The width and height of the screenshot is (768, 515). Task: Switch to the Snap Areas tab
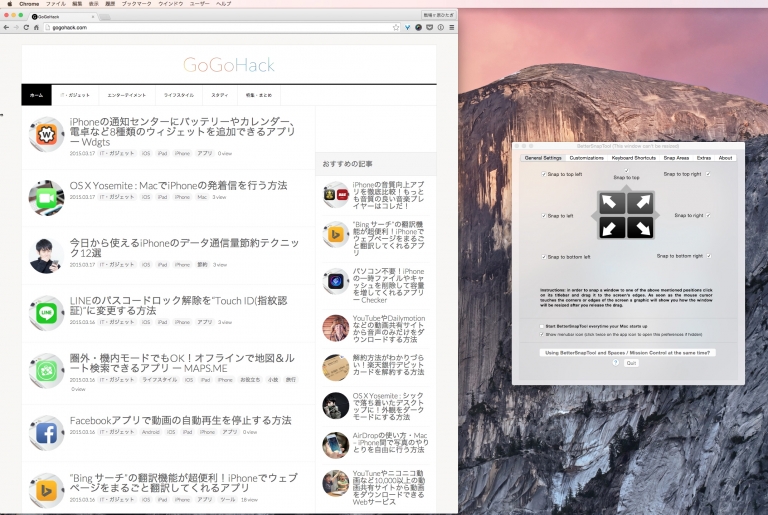click(x=676, y=158)
